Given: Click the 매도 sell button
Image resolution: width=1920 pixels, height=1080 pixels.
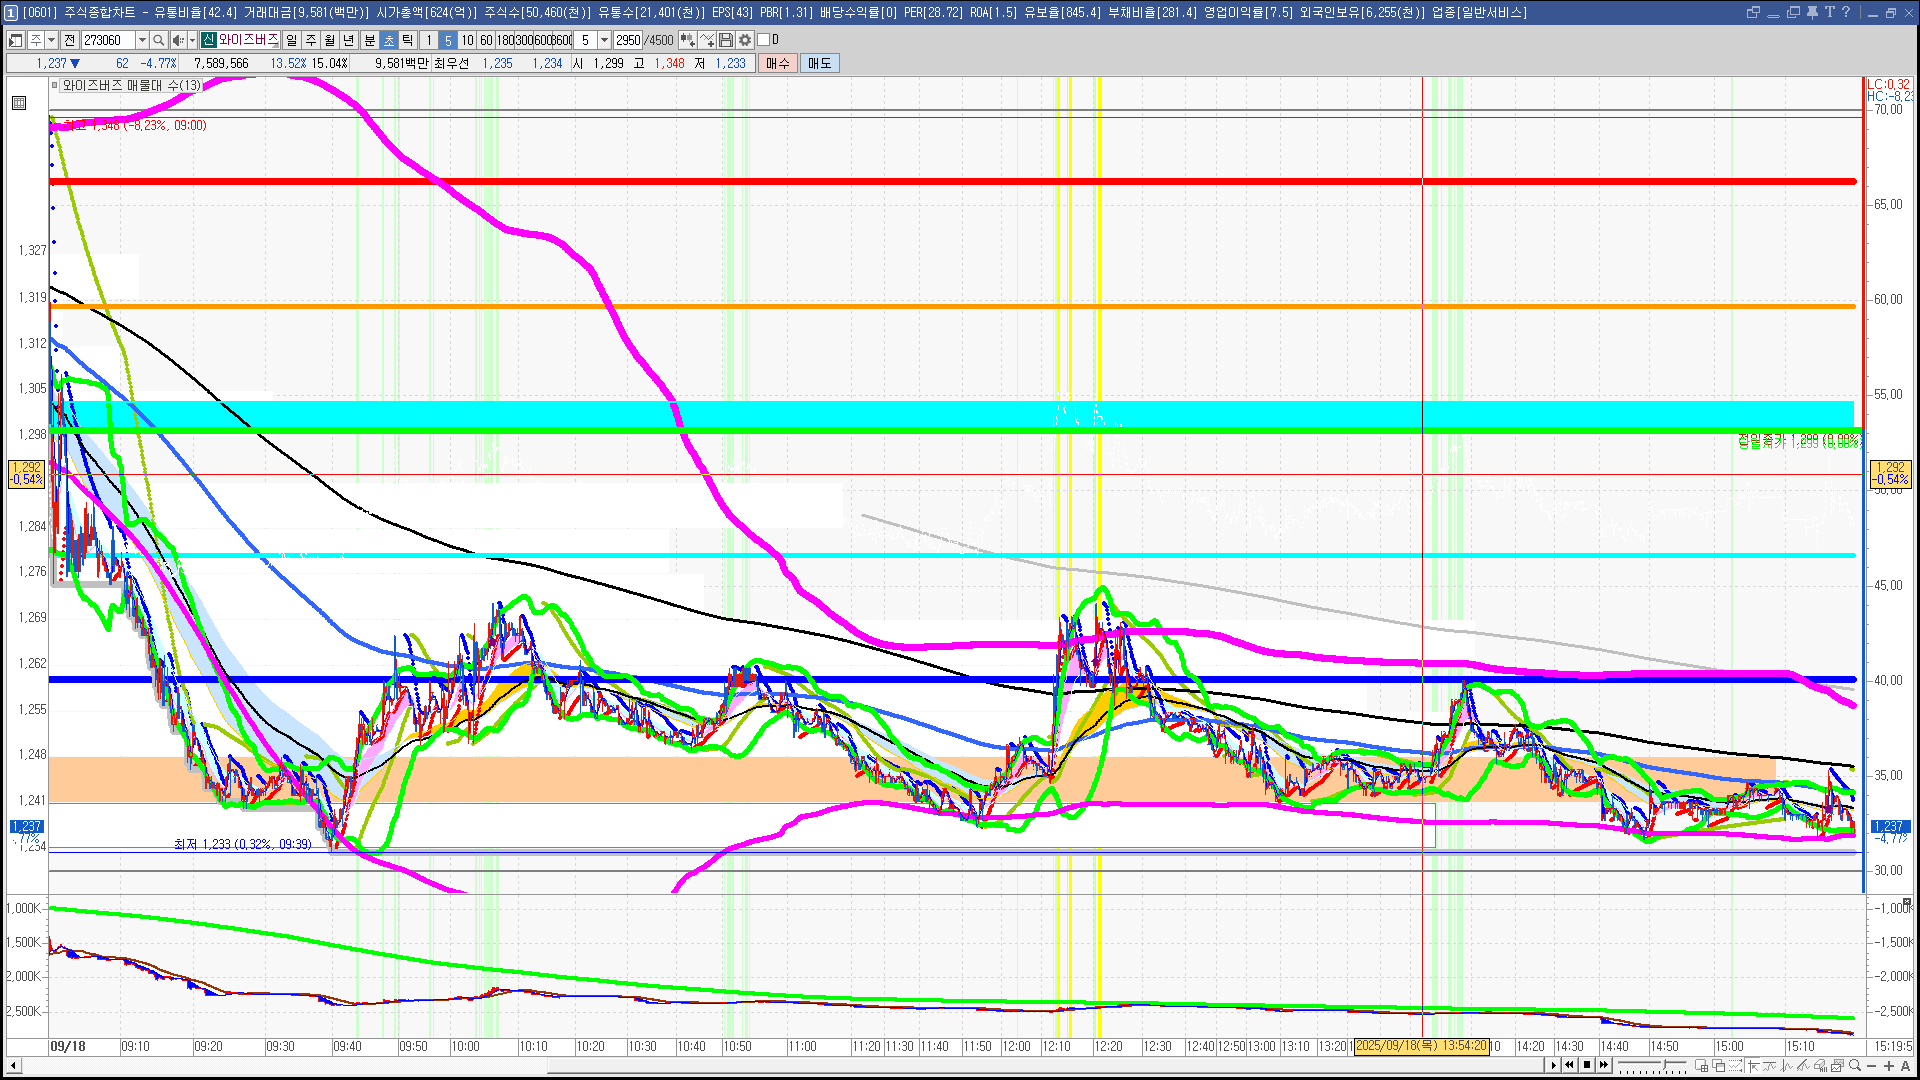Looking at the screenshot, I should (820, 63).
